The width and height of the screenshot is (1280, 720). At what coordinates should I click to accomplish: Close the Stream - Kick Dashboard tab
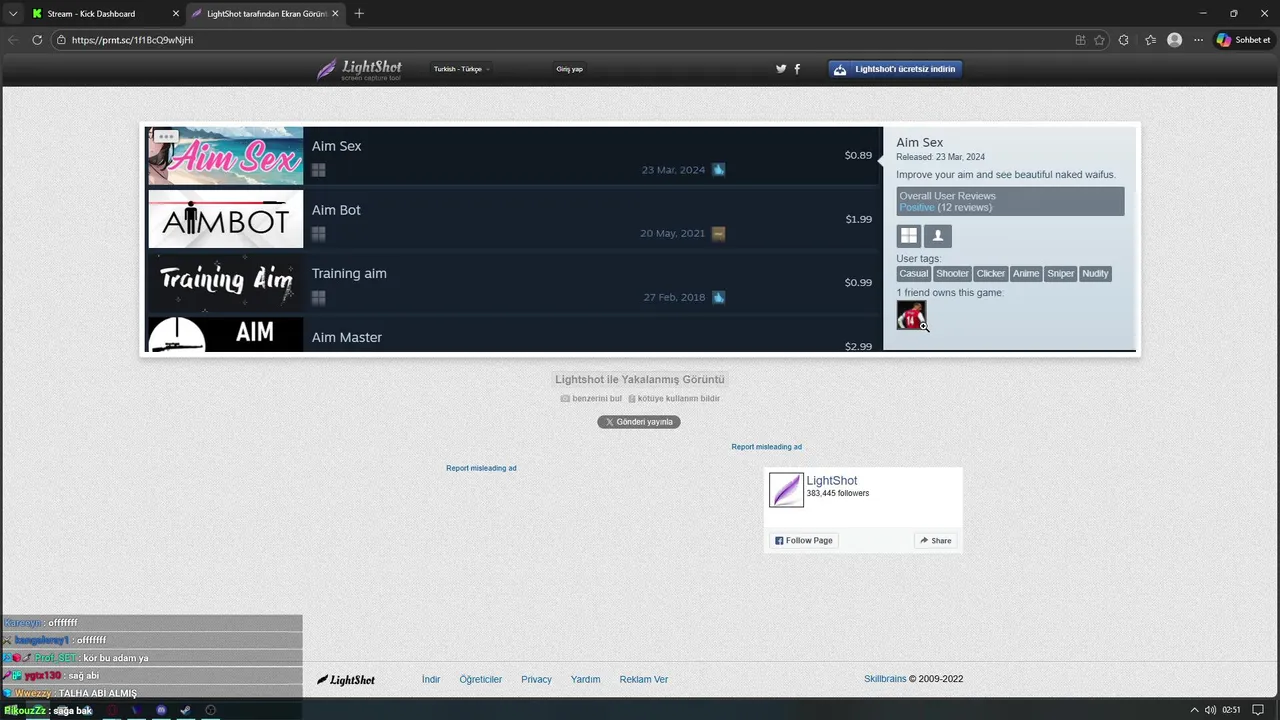point(175,14)
